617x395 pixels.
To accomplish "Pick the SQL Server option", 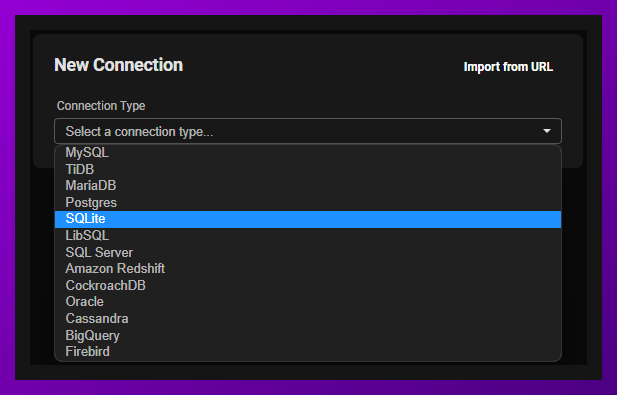I will coord(308,252).
